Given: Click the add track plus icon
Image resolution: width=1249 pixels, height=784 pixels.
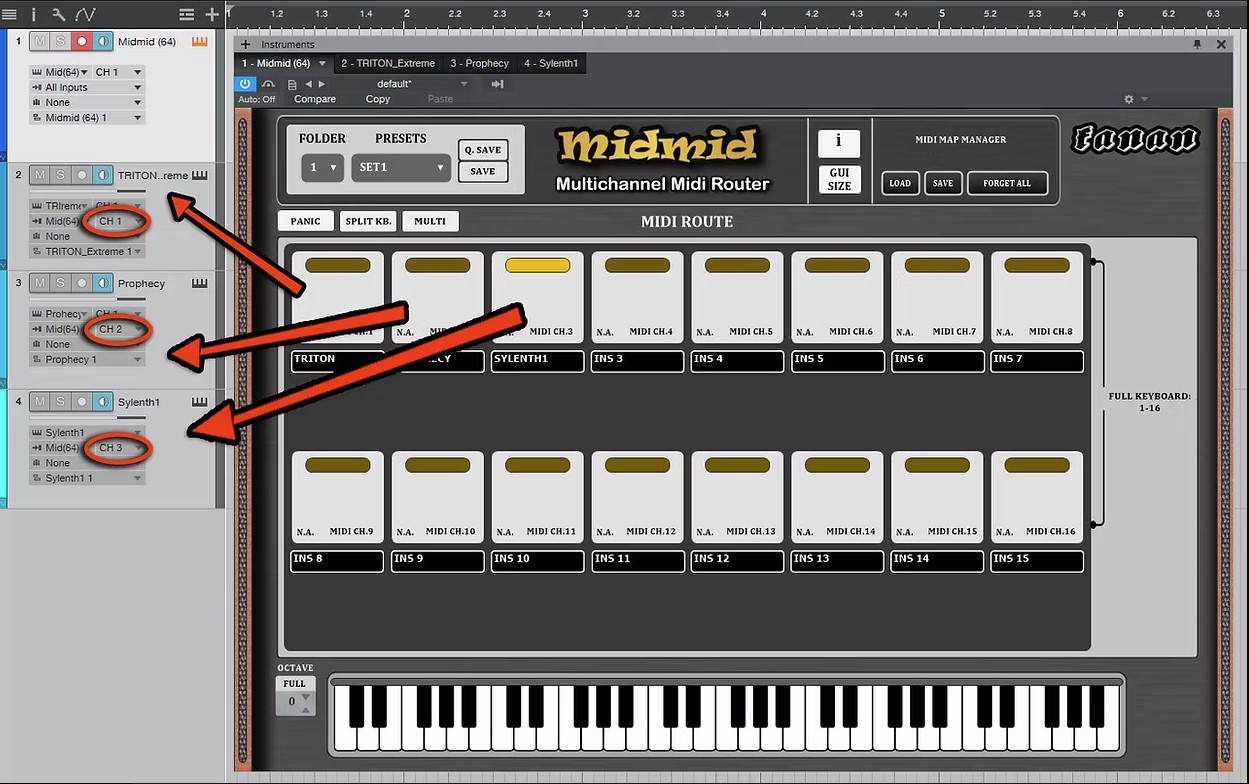Looking at the screenshot, I should pyautogui.click(x=212, y=14).
